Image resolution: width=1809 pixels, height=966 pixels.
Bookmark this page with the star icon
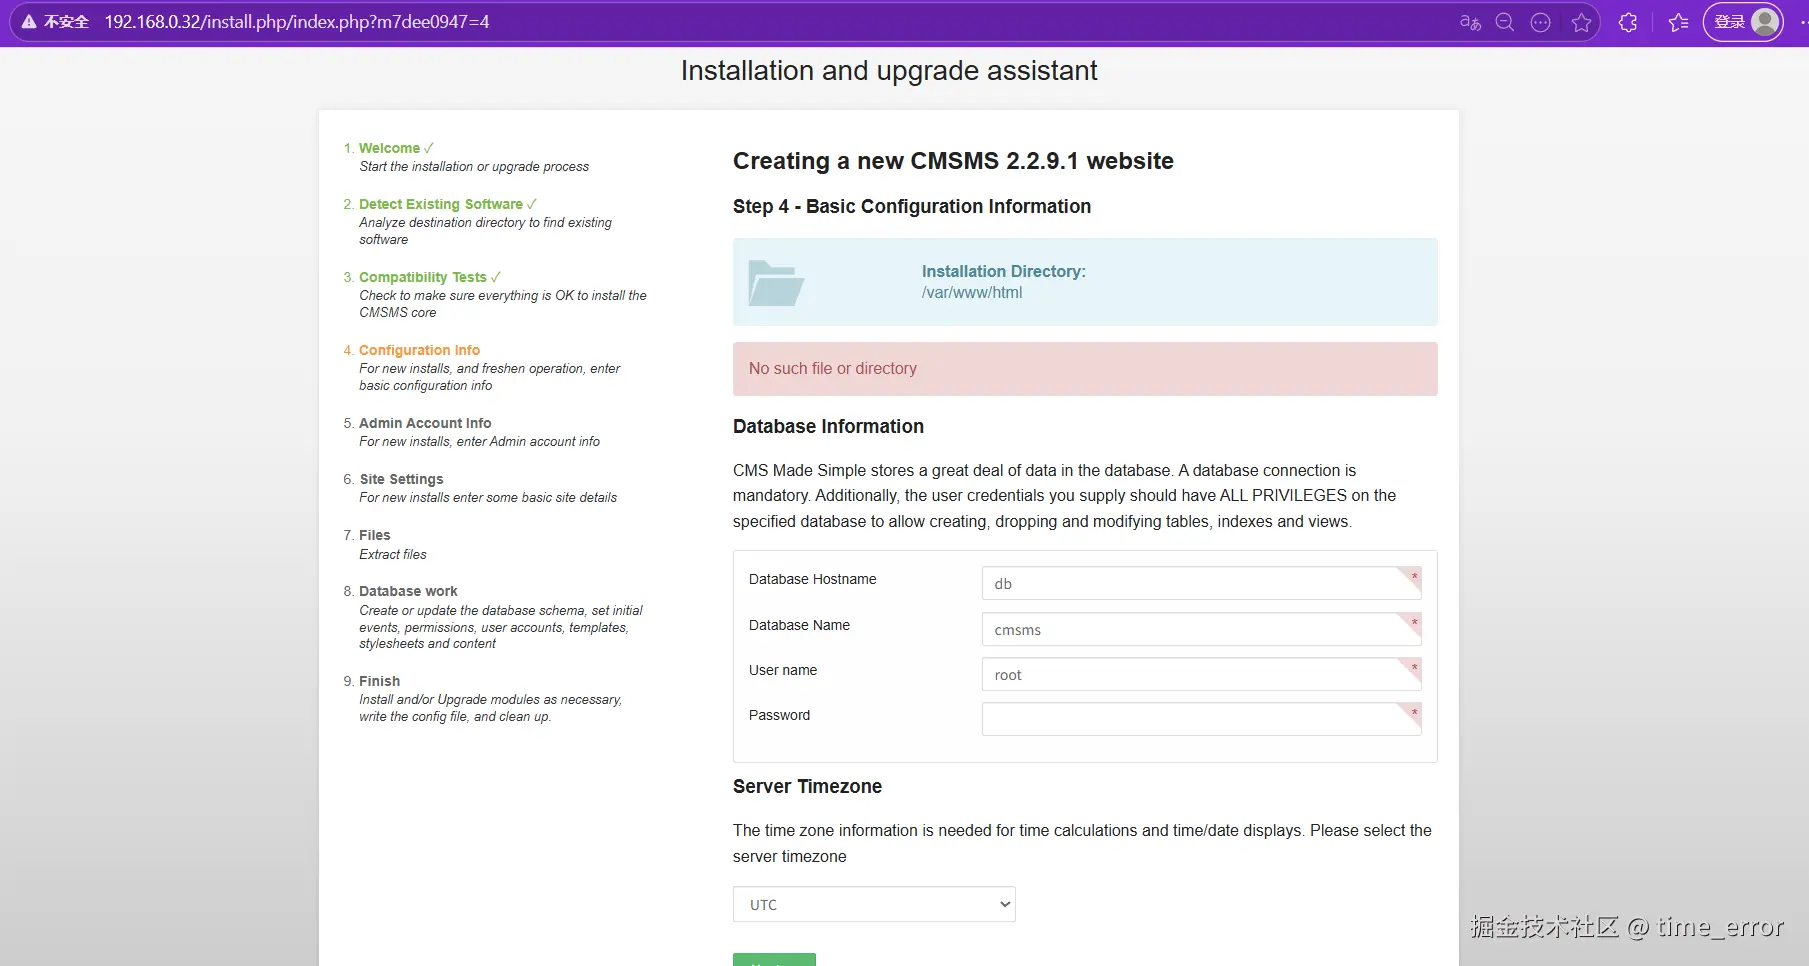(1581, 22)
